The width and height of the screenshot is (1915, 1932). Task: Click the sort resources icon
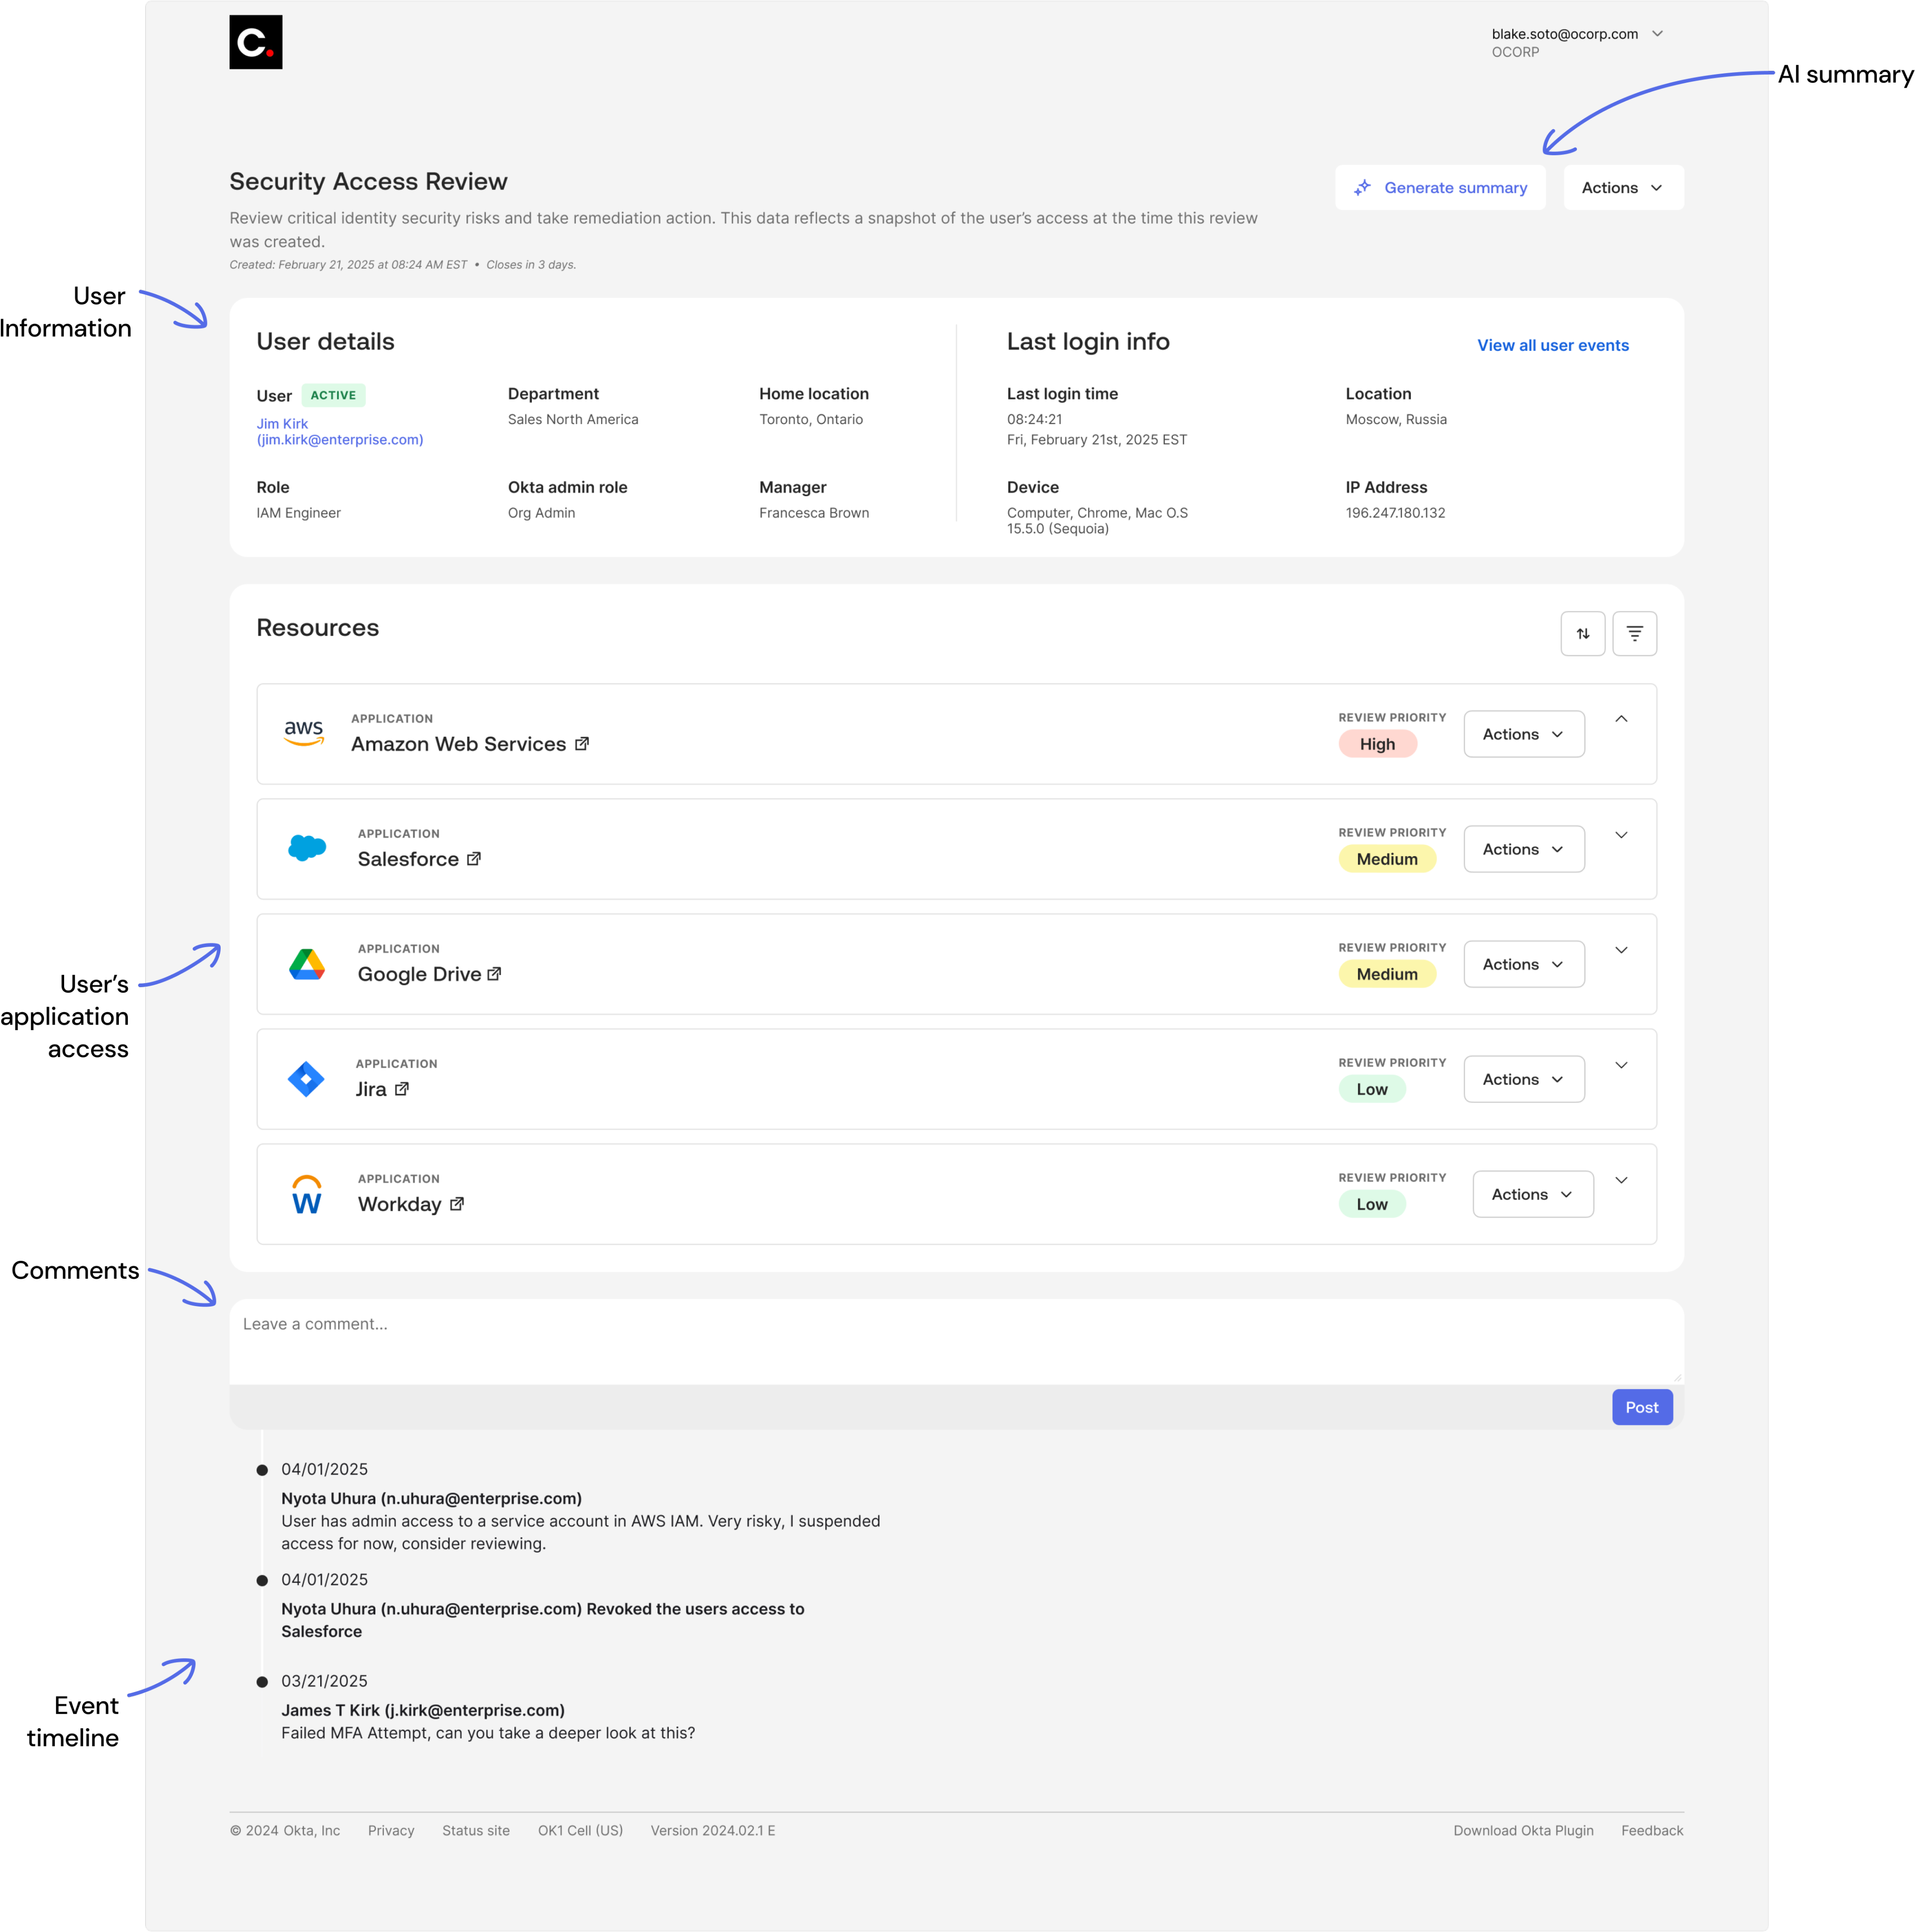(x=1582, y=634)
